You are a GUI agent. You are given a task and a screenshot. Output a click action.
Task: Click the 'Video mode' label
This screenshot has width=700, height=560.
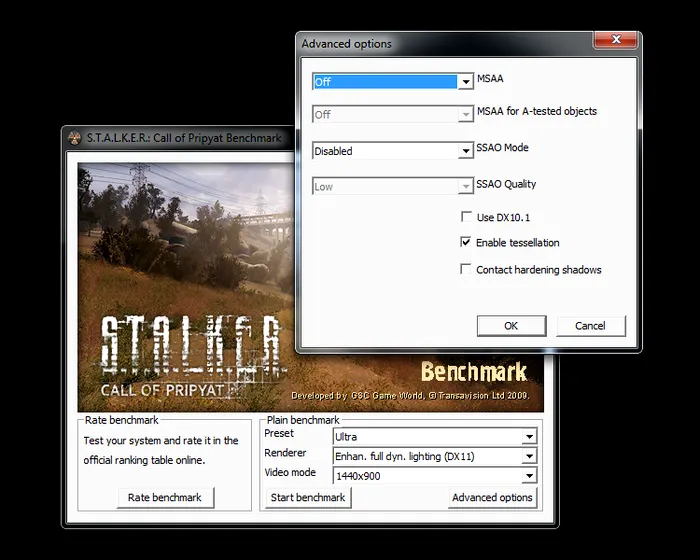click(290, 472)
